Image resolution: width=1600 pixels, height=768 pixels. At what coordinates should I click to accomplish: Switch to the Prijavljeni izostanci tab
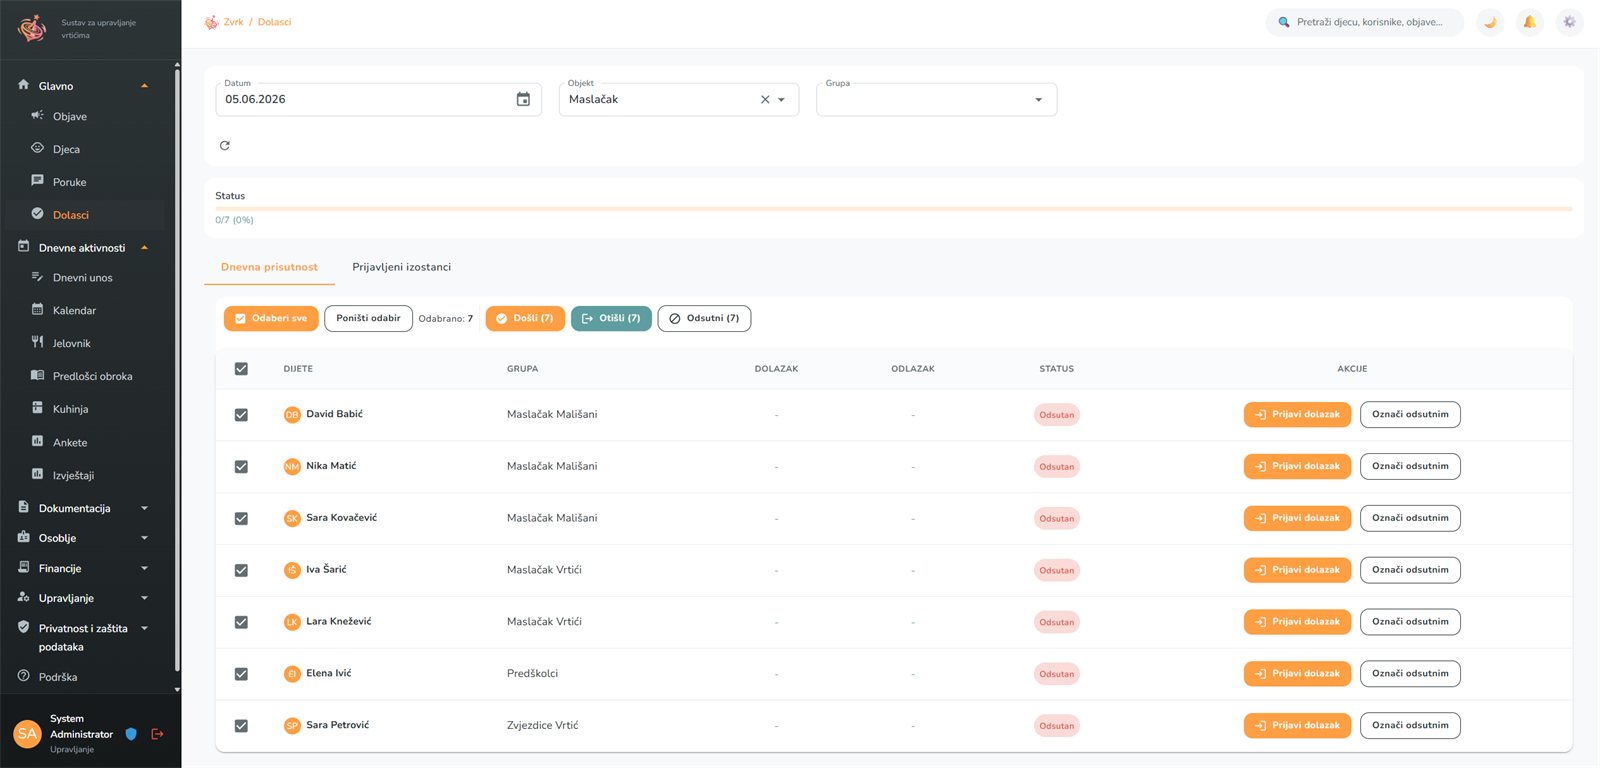pos(401,267)
